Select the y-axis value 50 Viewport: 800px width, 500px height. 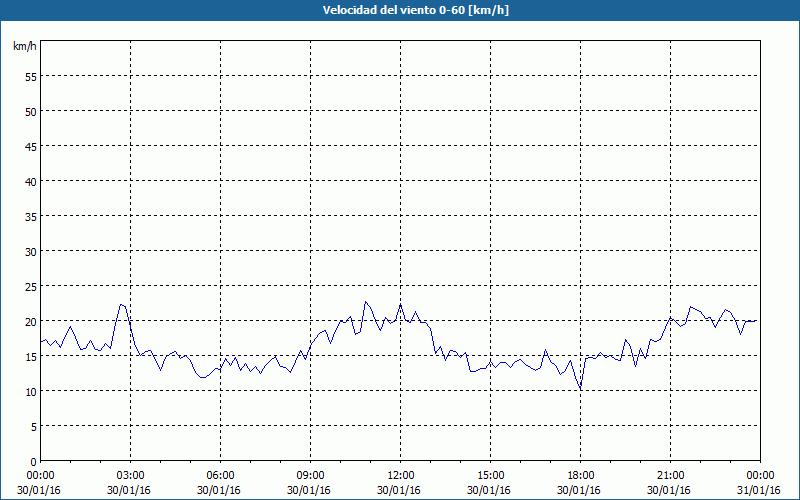coord(31,111)
